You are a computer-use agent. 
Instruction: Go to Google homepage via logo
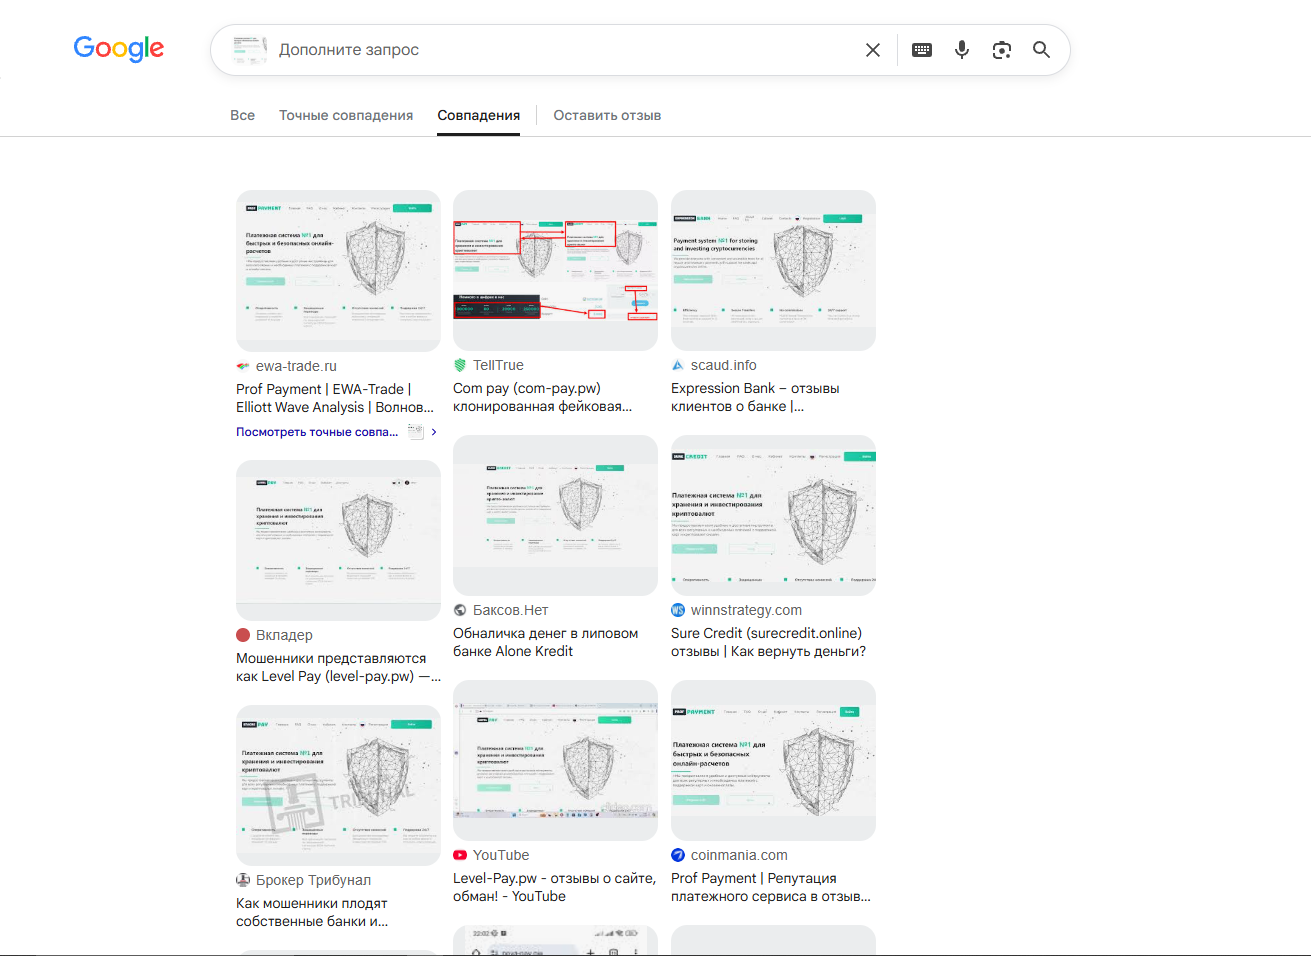click(x=119, y=49)
